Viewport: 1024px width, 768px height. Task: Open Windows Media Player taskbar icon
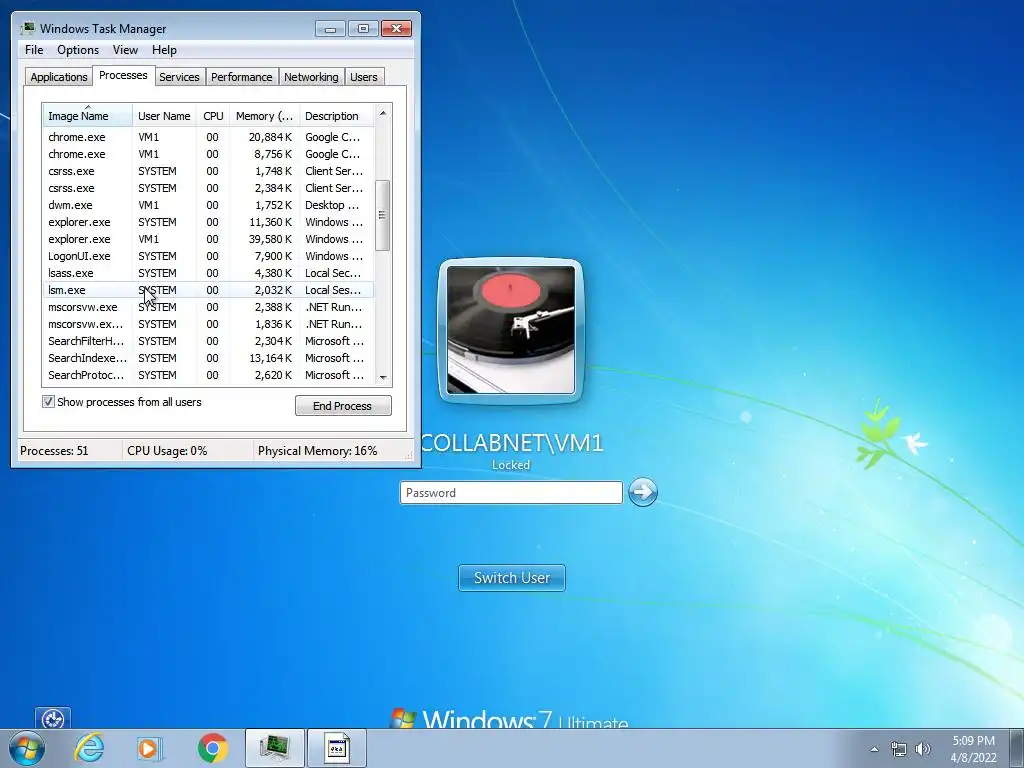point(149,748)
